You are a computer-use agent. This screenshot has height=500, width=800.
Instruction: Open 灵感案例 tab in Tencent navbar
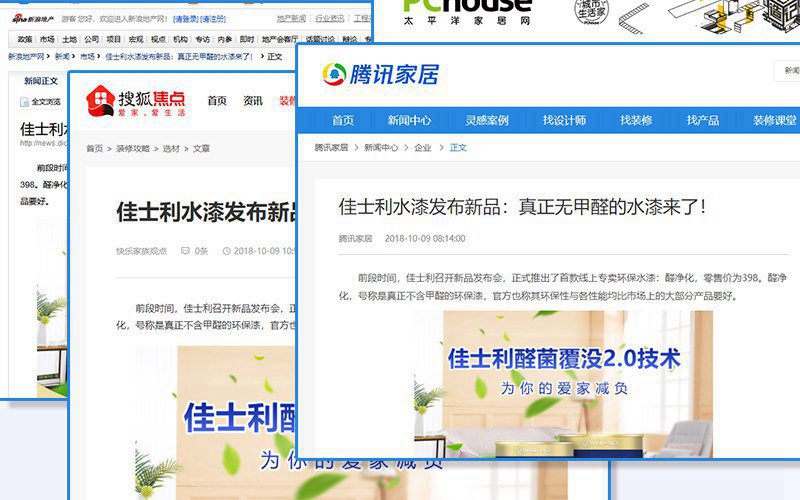[487, 120]
